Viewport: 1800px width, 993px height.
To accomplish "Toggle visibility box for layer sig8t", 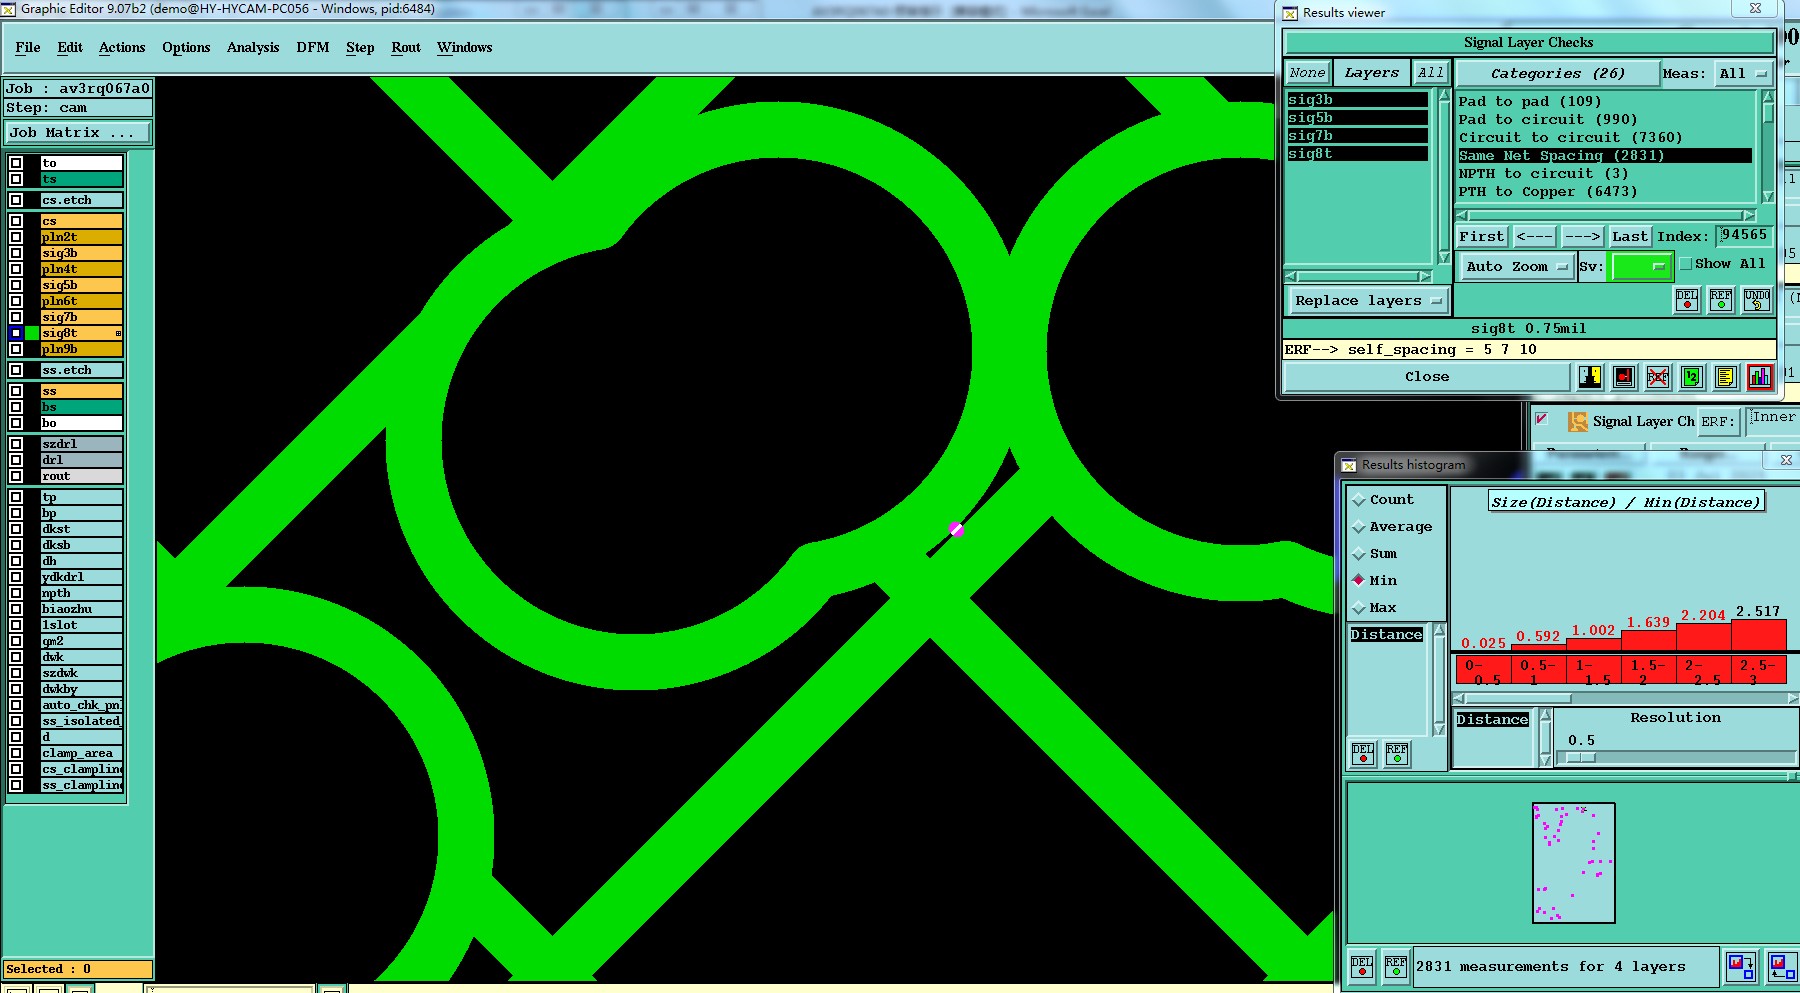I will 16,333.
